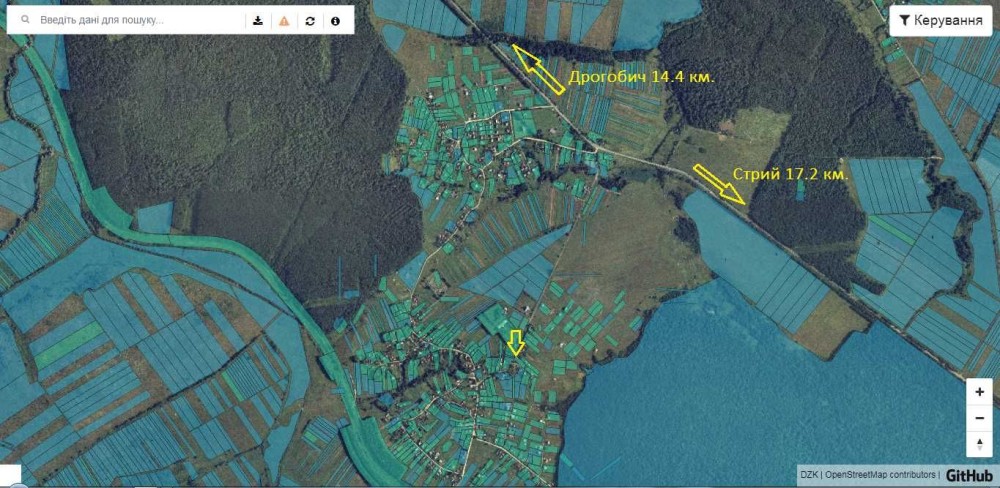The width and height of the screenshot is (1000, 488).
Task: Open the OpenStreetMap contributors link
Action: [879, 475]
